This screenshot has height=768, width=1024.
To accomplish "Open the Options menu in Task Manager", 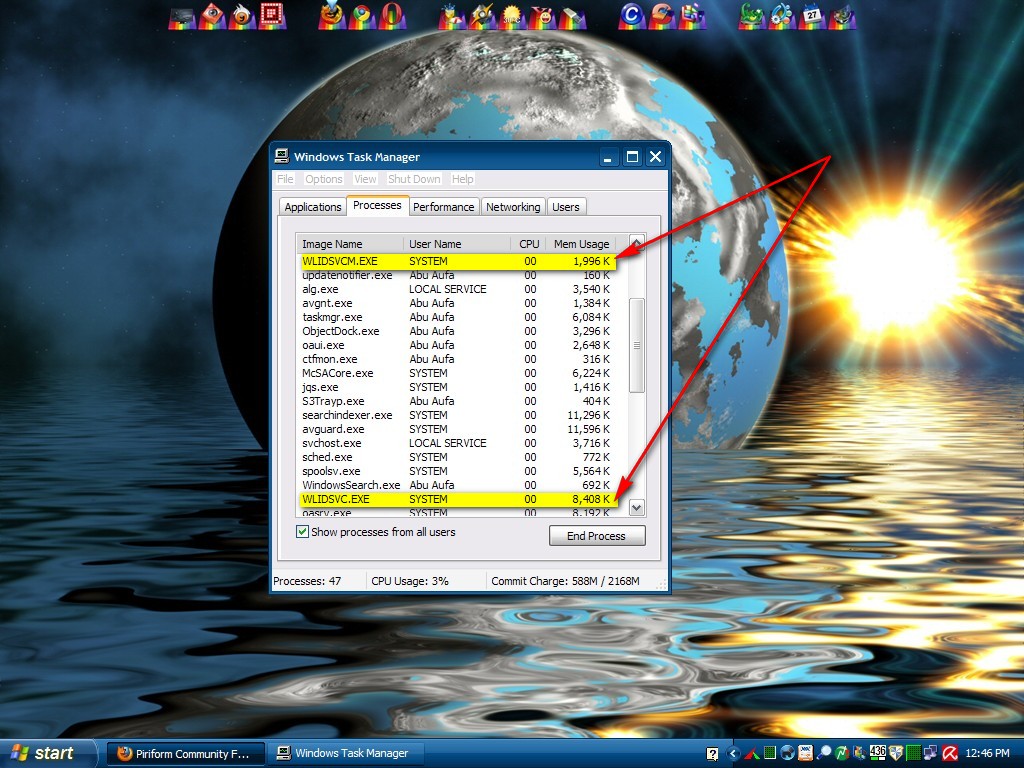I will 323,179.
